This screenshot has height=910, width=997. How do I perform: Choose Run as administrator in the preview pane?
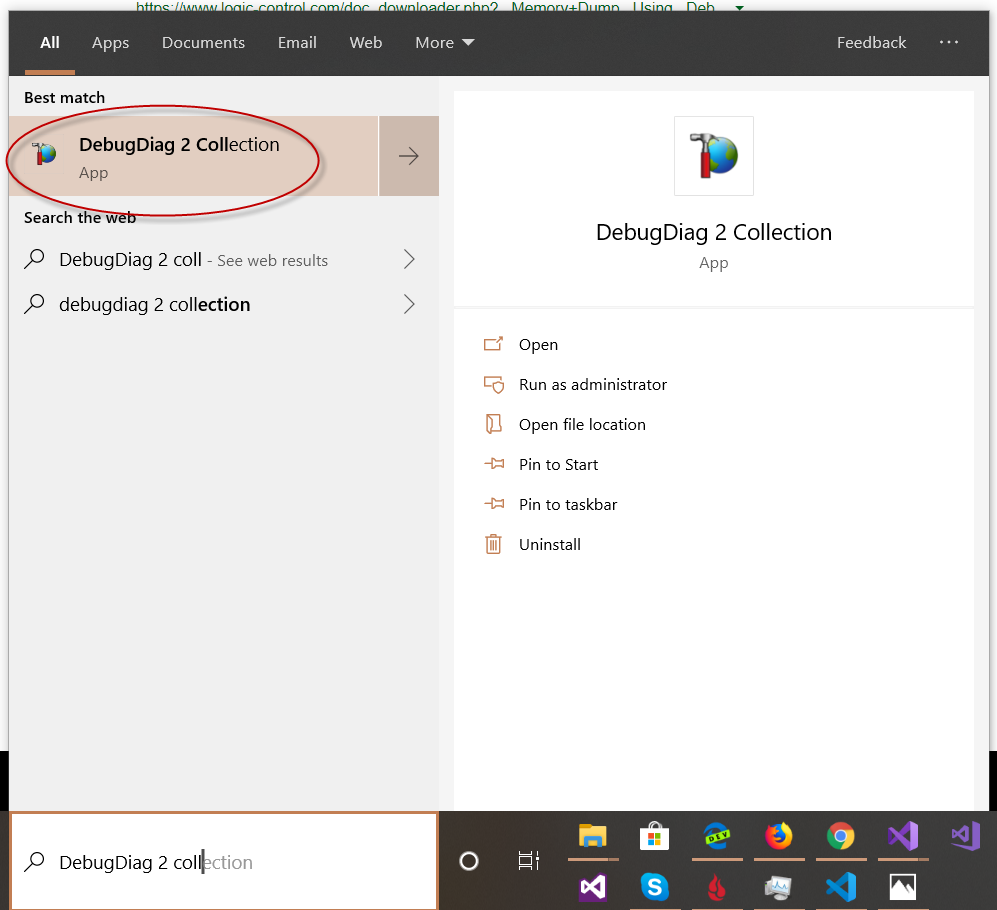(x=592, y=385)
